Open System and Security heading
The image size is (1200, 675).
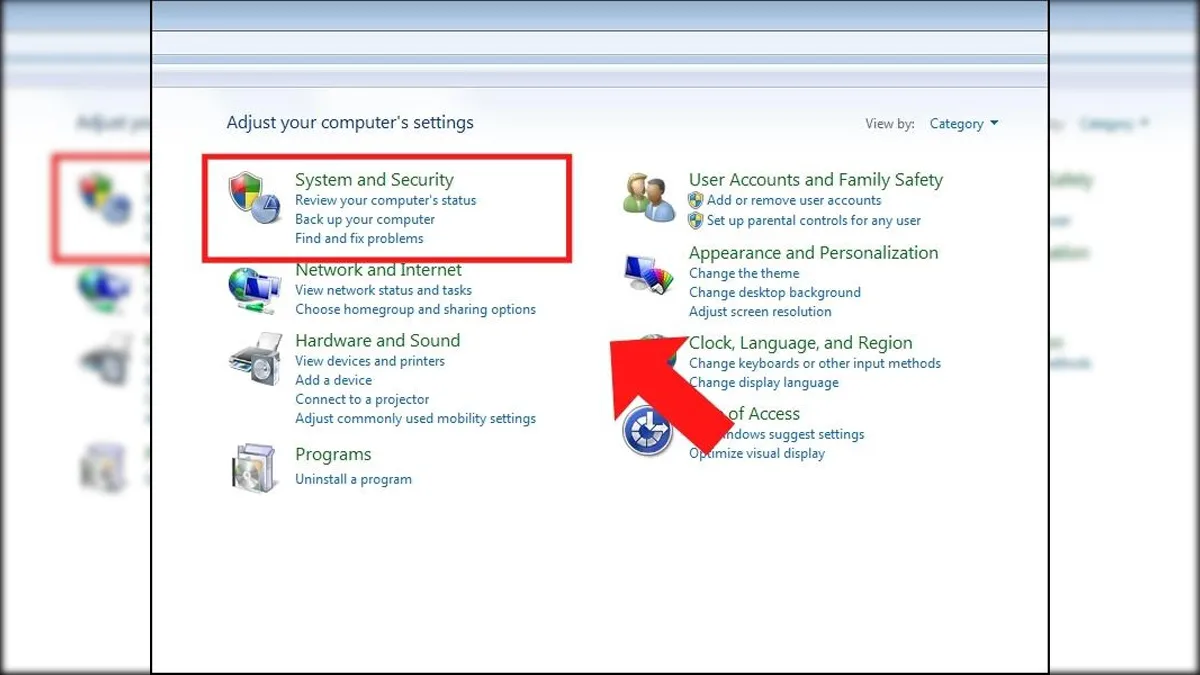[374, 180]
